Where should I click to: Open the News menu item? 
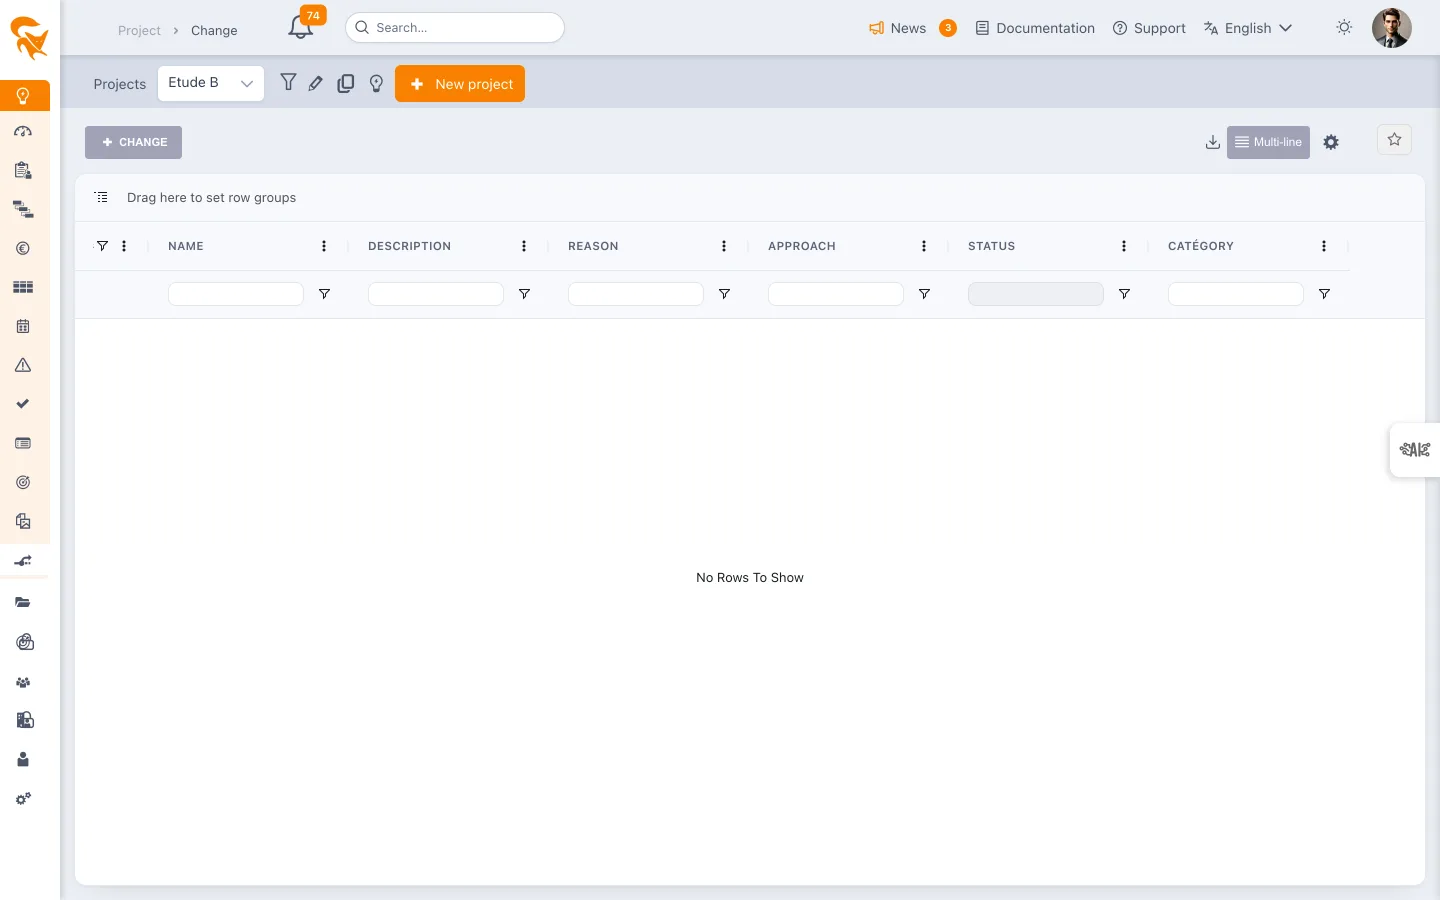click(x=912, y=28)
